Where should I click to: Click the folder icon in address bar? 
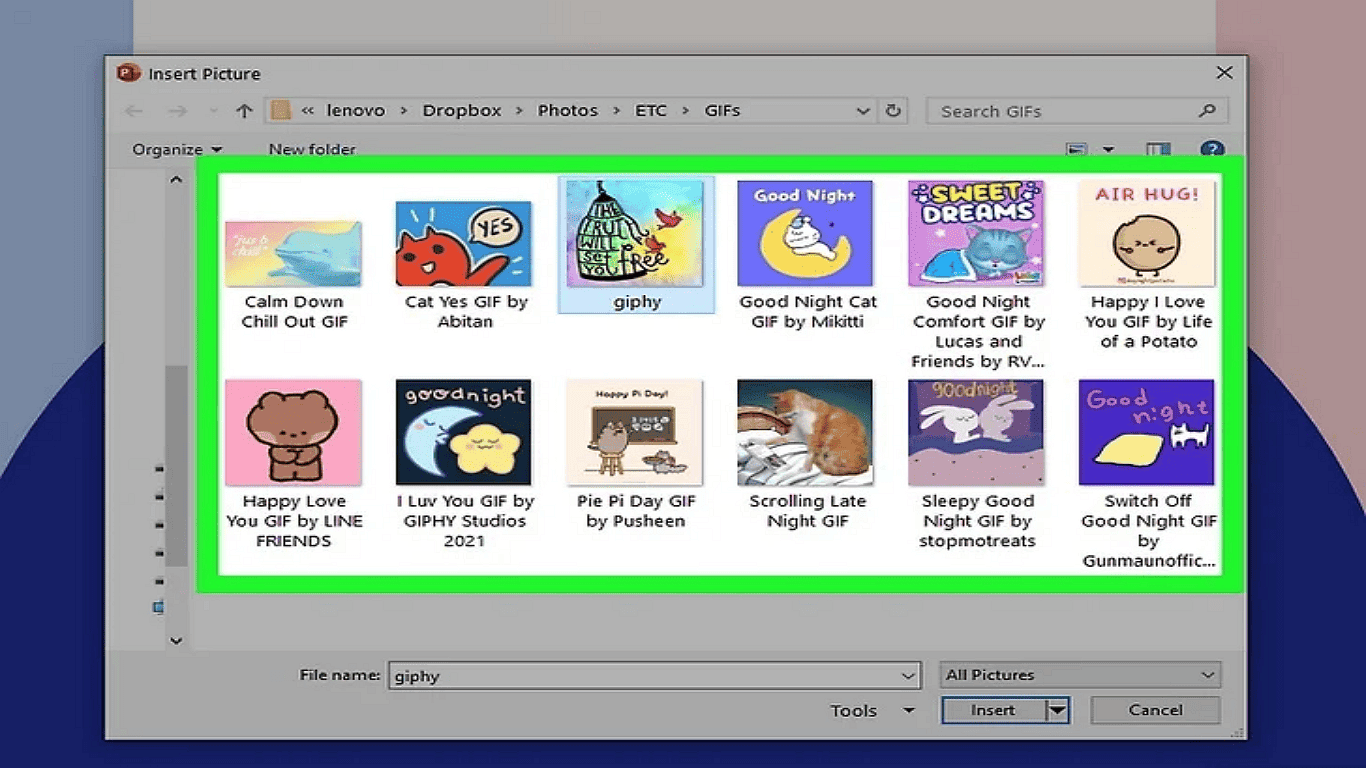click(281, 111)
